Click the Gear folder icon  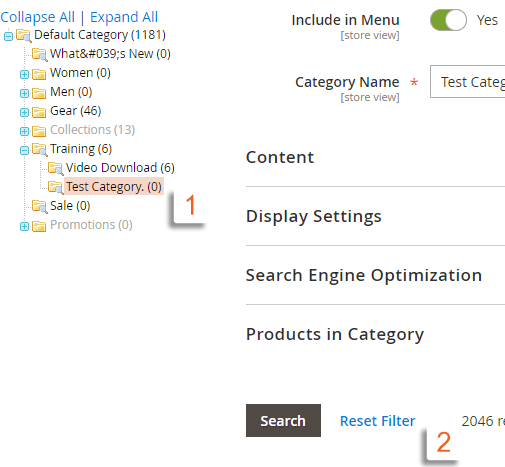(39, 112)
